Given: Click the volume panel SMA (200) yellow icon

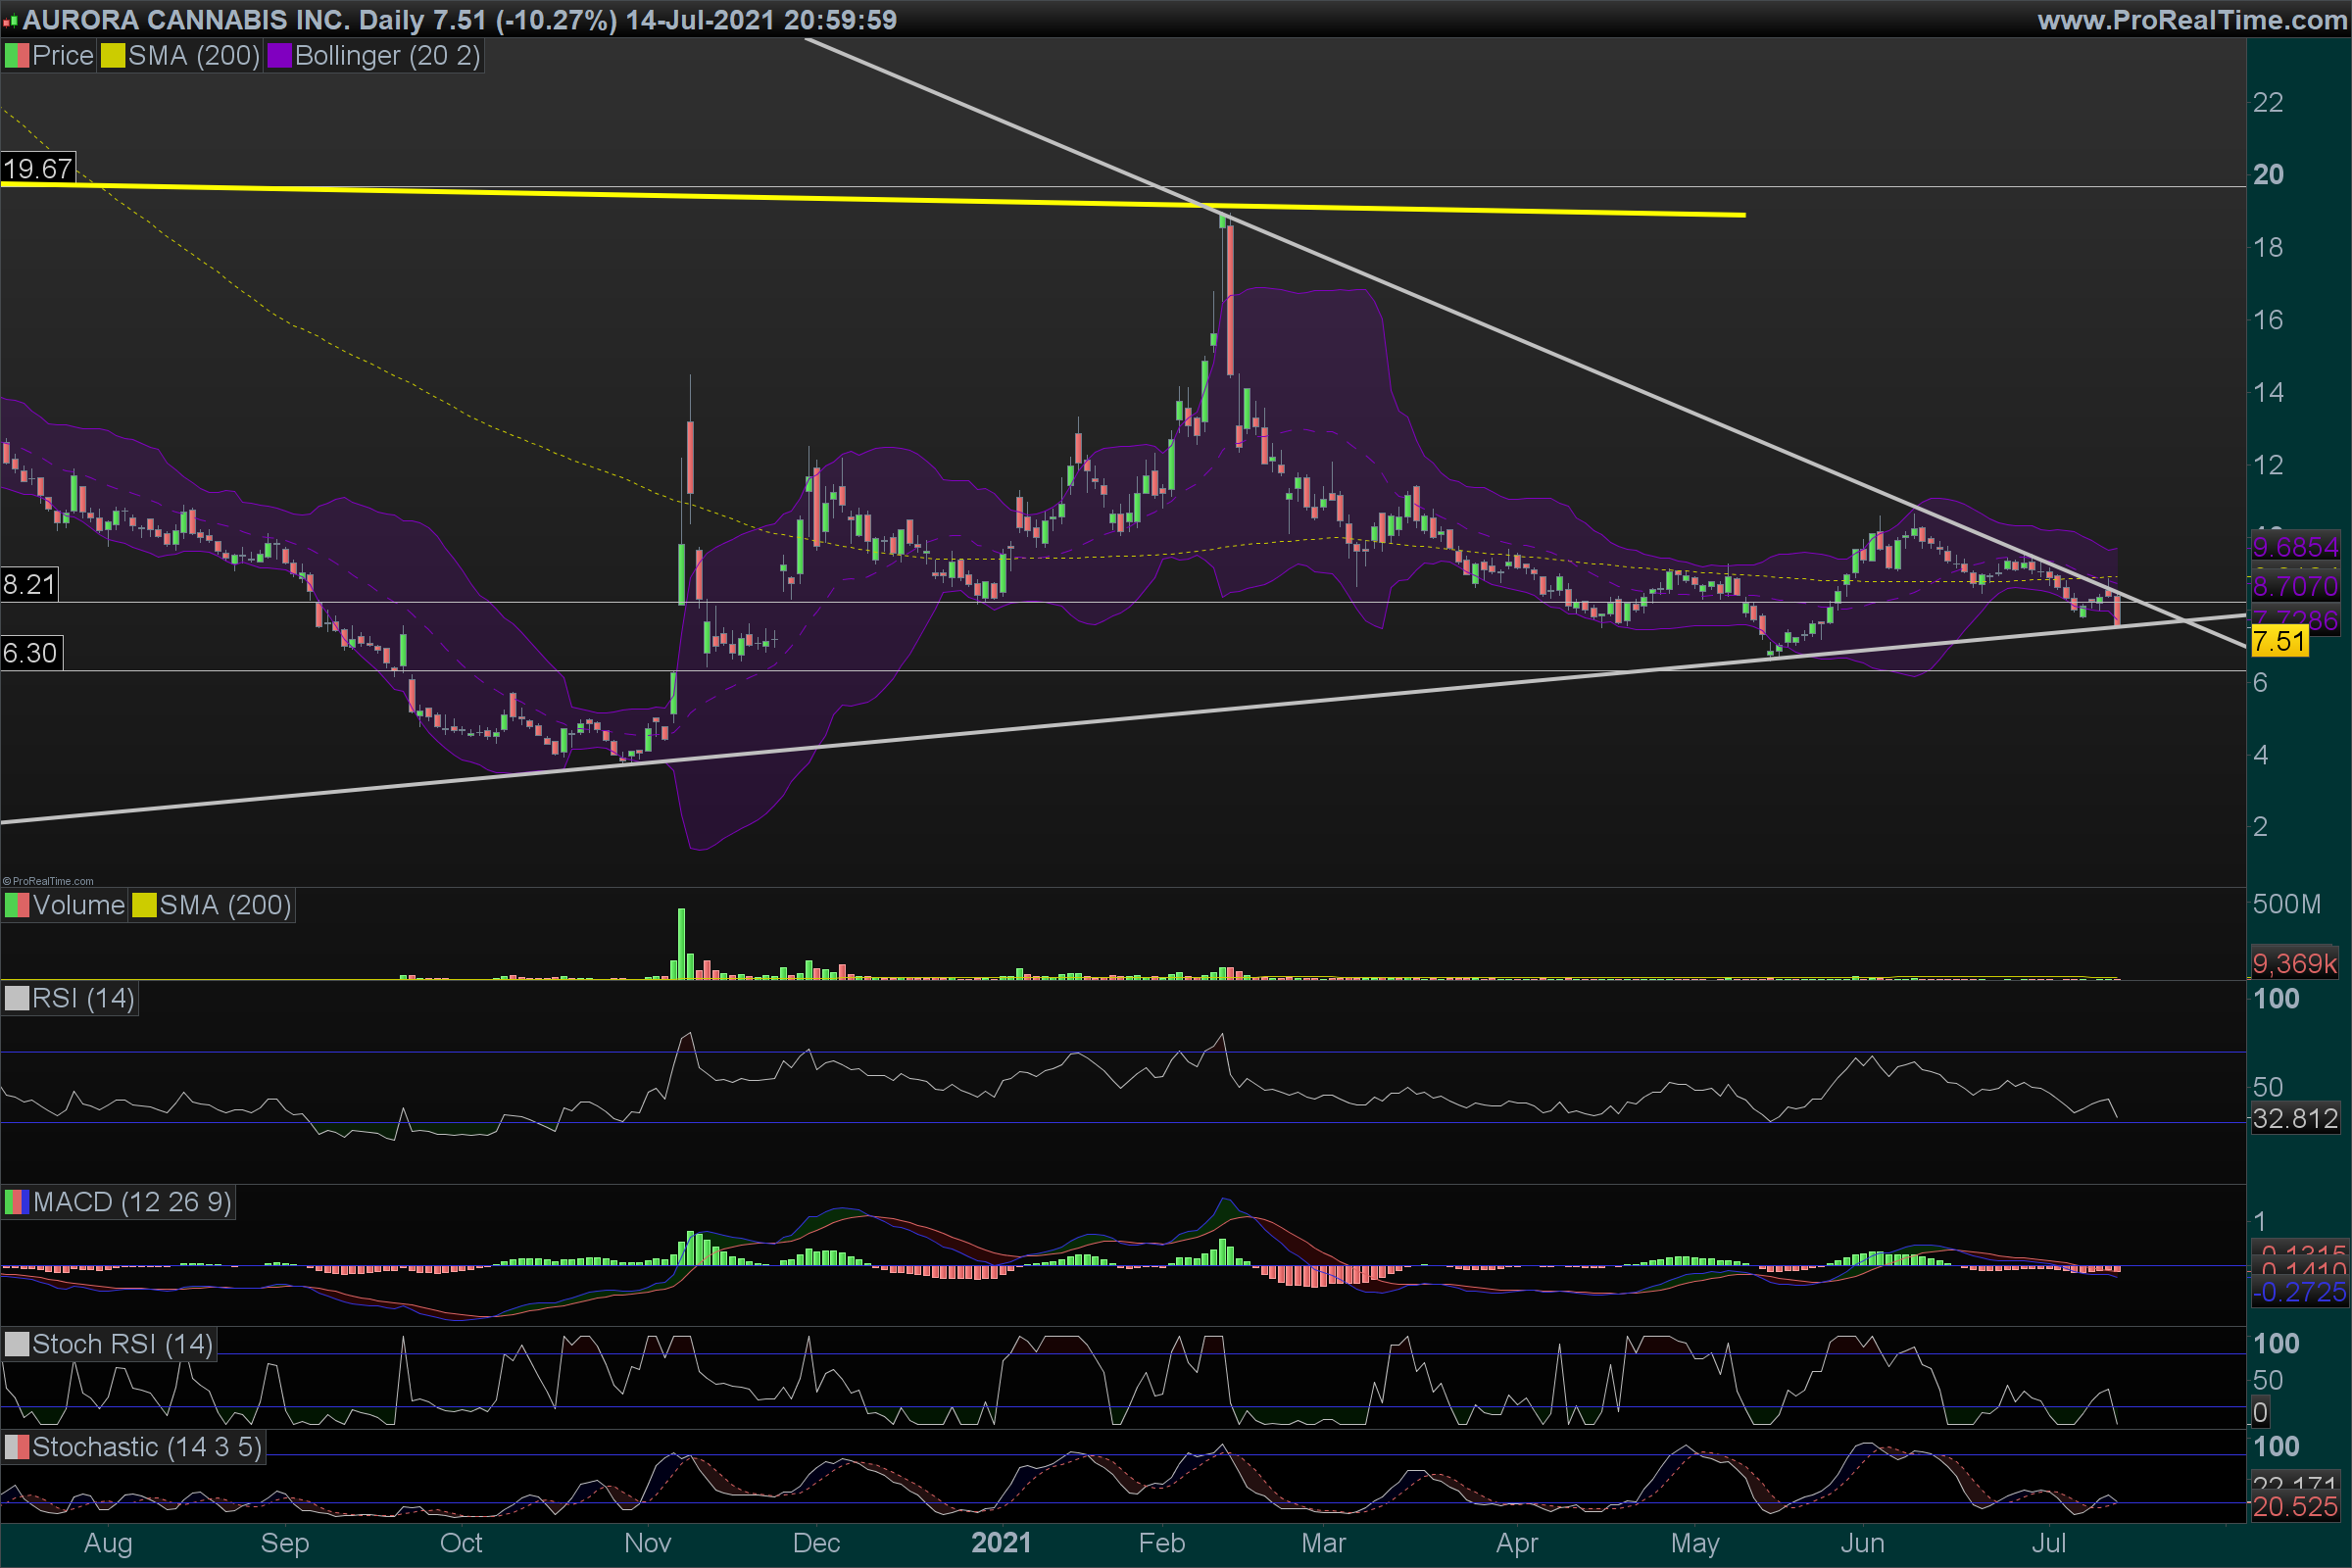Looking at the screenshot, I should click(144, 906).
